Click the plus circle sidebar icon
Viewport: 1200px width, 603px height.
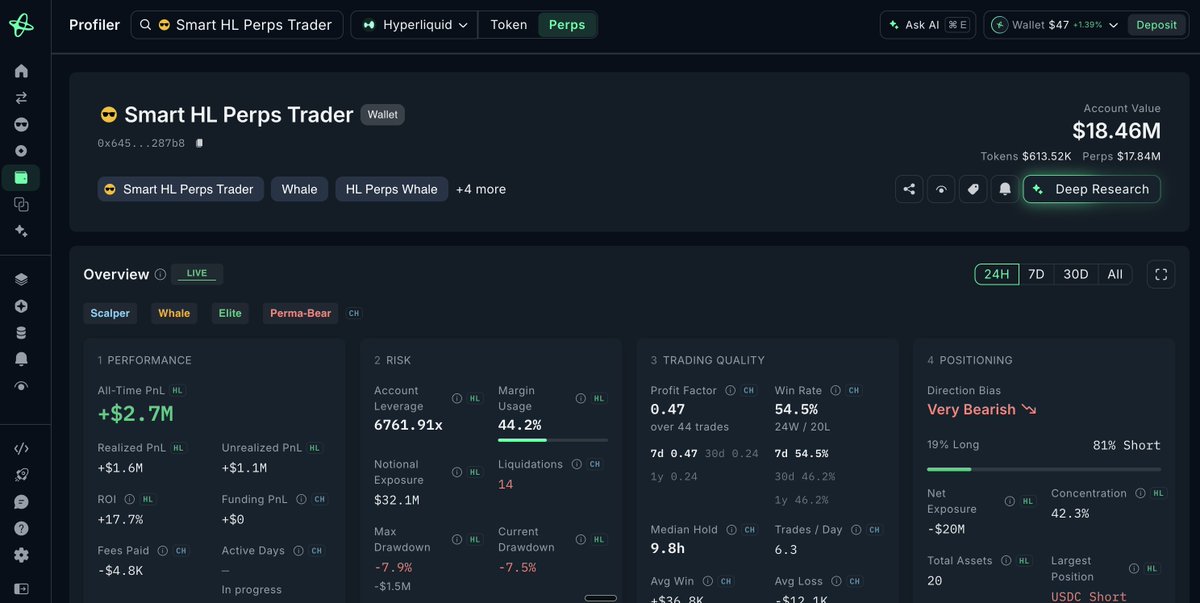[21, 306]
